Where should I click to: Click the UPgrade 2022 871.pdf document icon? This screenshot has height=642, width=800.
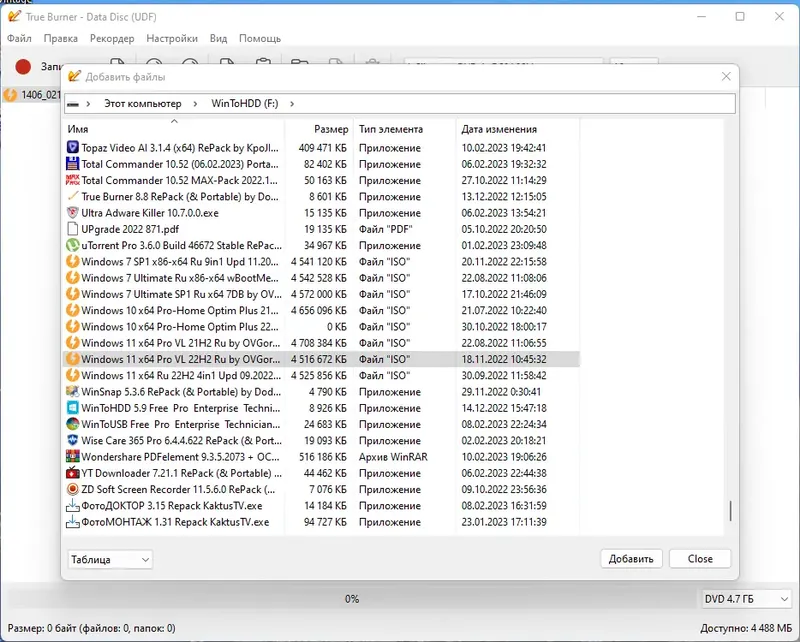pyautogui.click(x=73, y=229)
